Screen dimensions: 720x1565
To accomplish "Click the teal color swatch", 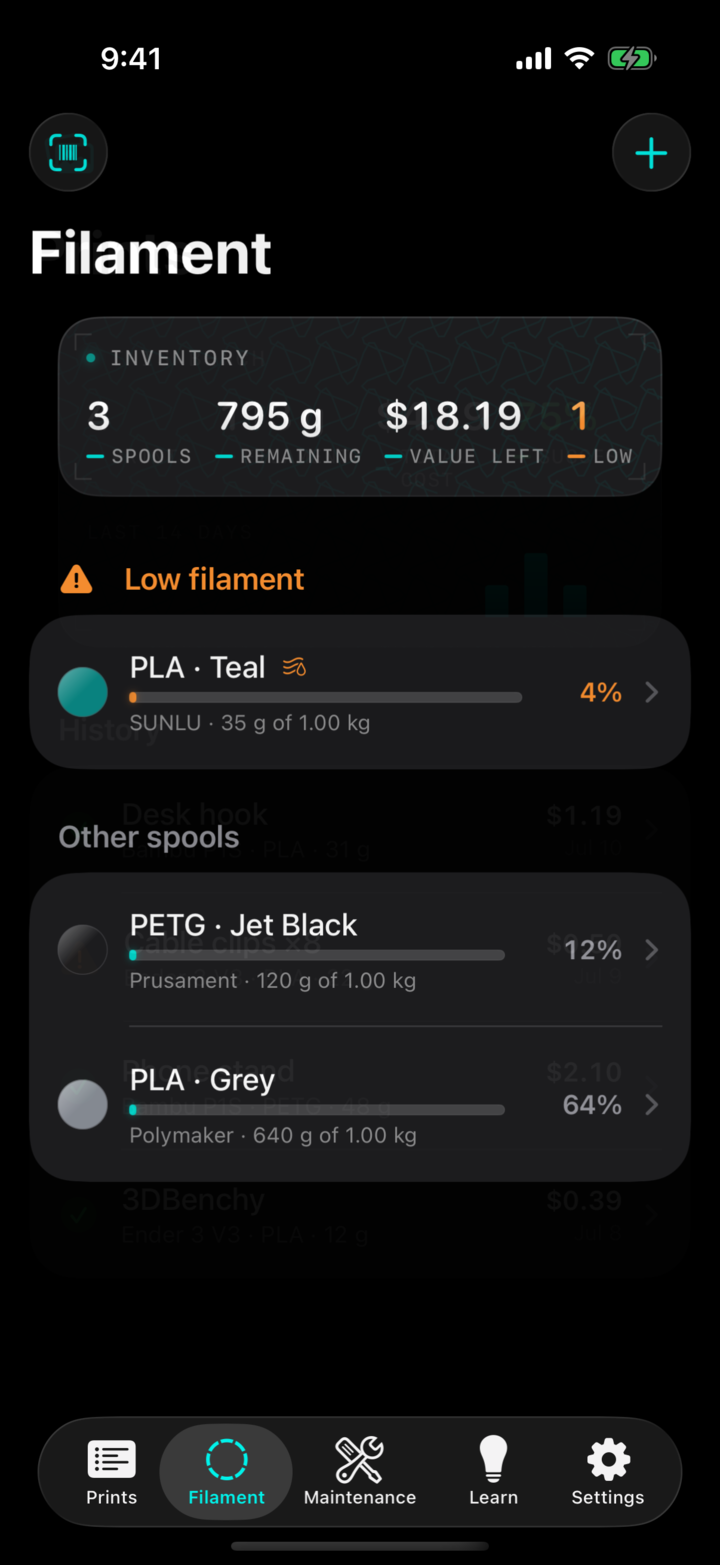I will coord(83,692).
